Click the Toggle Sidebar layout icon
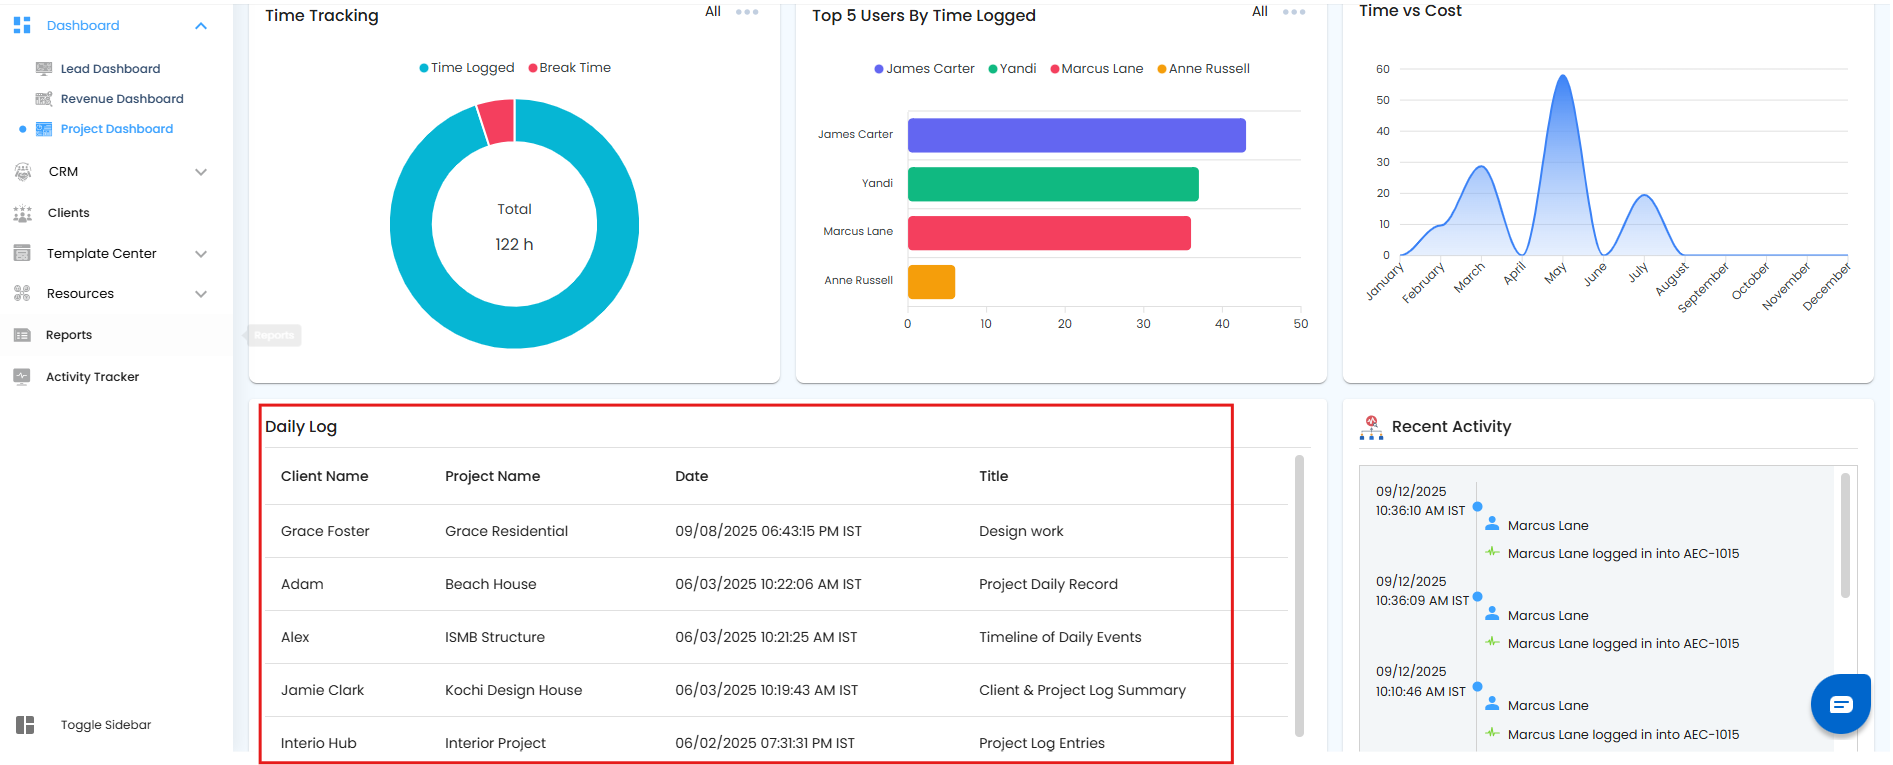1893x765 pixels. click(25, 725)
